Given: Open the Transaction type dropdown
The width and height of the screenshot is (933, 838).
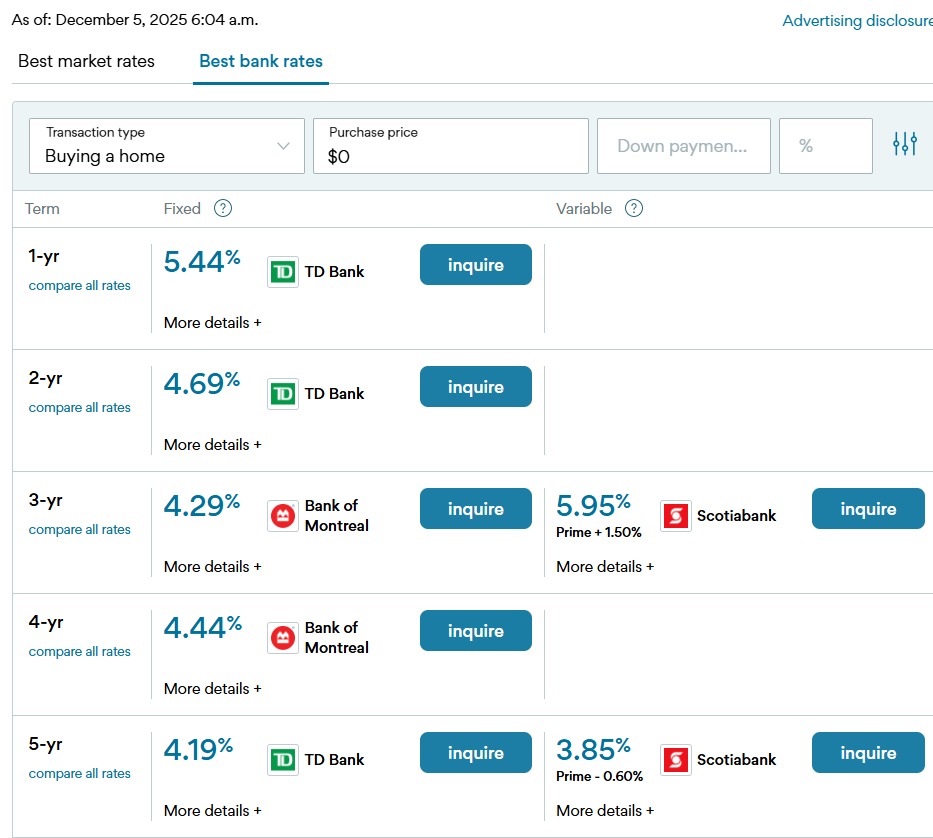Looking at the screenshot, I should tap(167, 146).
